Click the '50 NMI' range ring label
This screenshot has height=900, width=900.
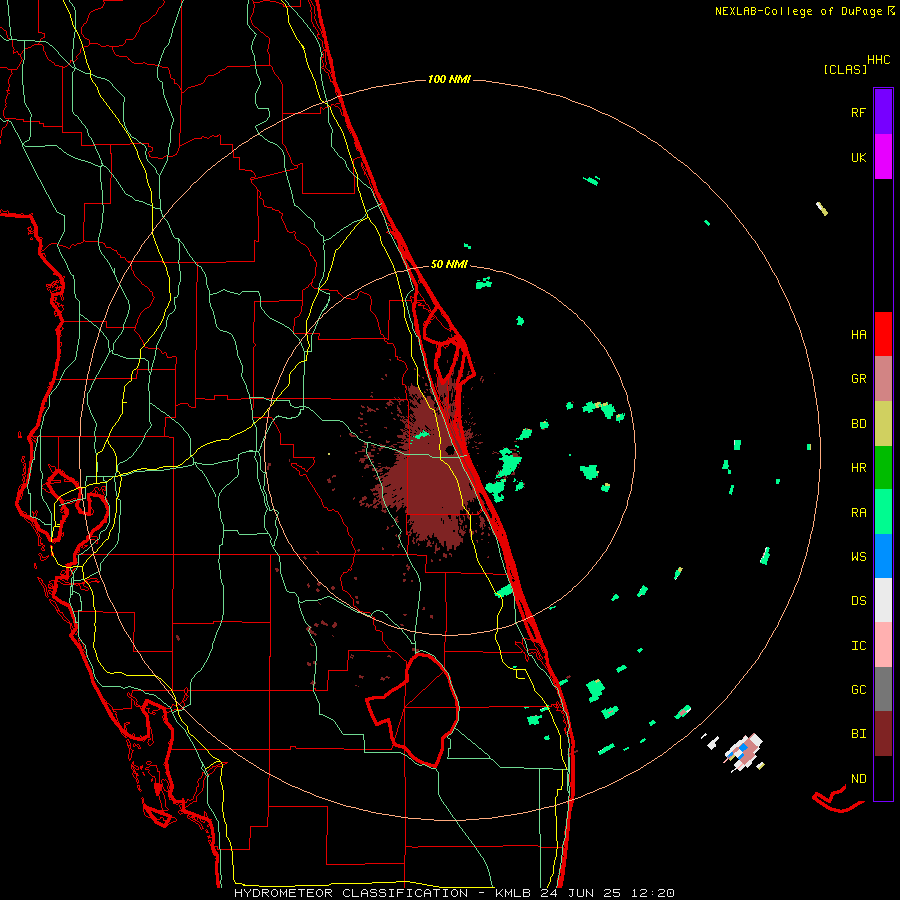(x=449, y=264)
